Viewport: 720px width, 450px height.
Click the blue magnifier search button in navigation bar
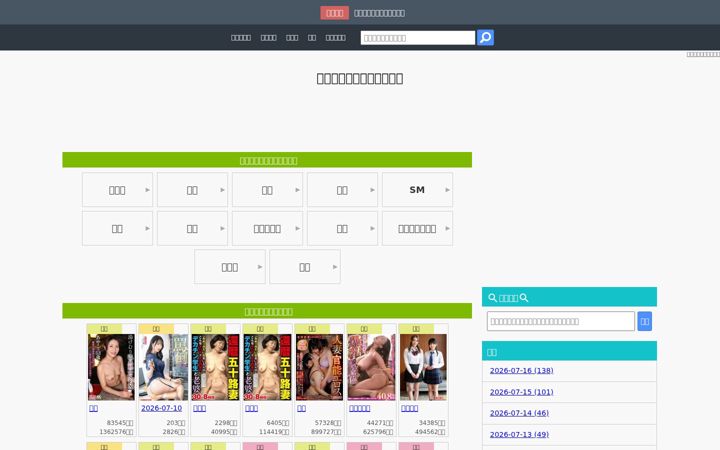485,38
